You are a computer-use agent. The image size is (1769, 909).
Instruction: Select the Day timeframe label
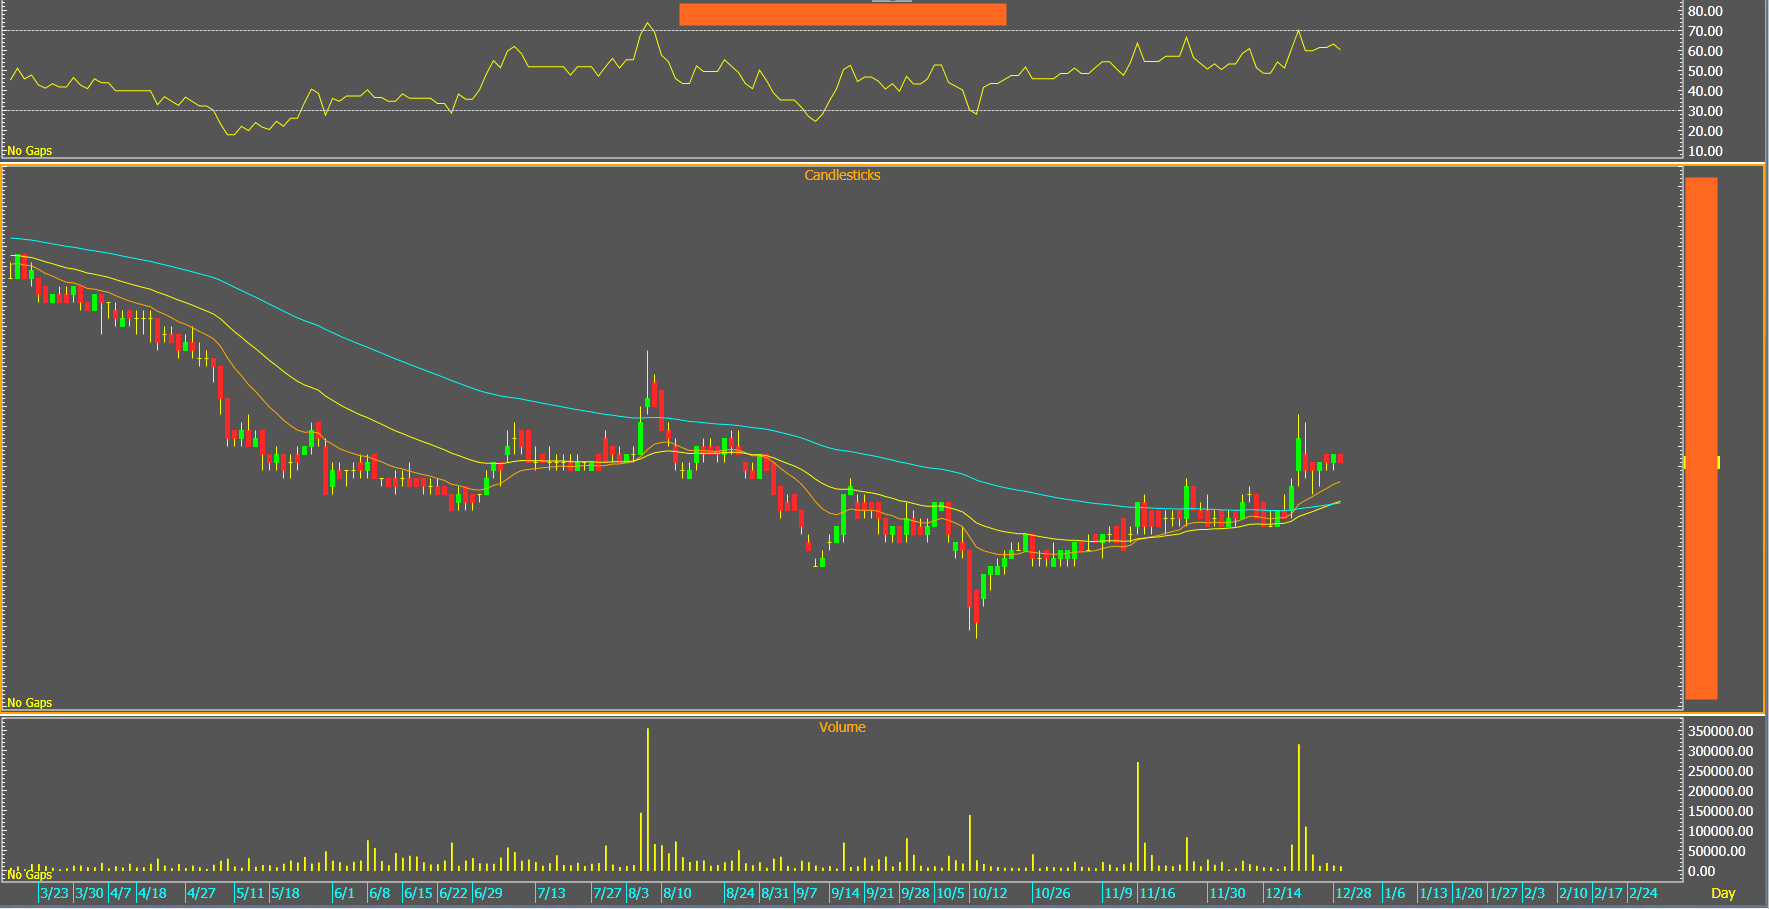[1723, 893]
